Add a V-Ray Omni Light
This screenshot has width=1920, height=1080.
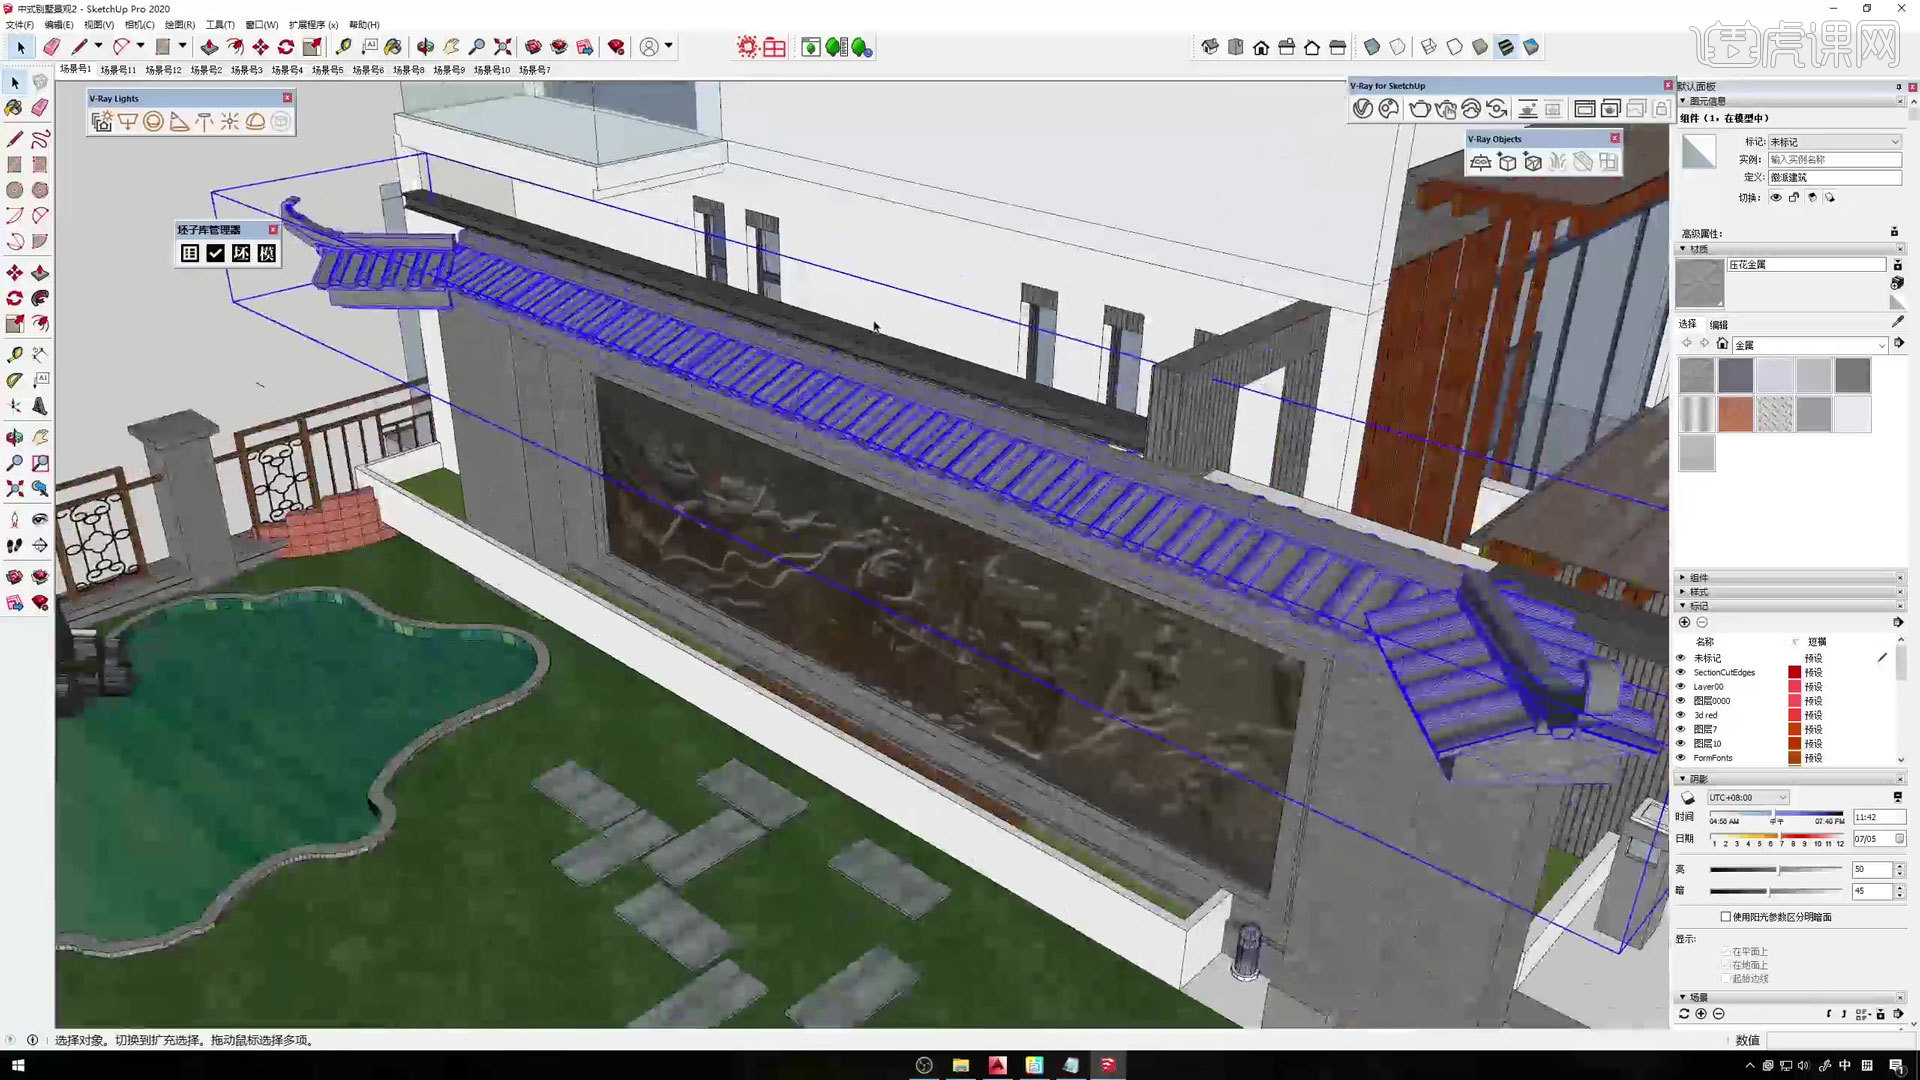tap(230, 122)
